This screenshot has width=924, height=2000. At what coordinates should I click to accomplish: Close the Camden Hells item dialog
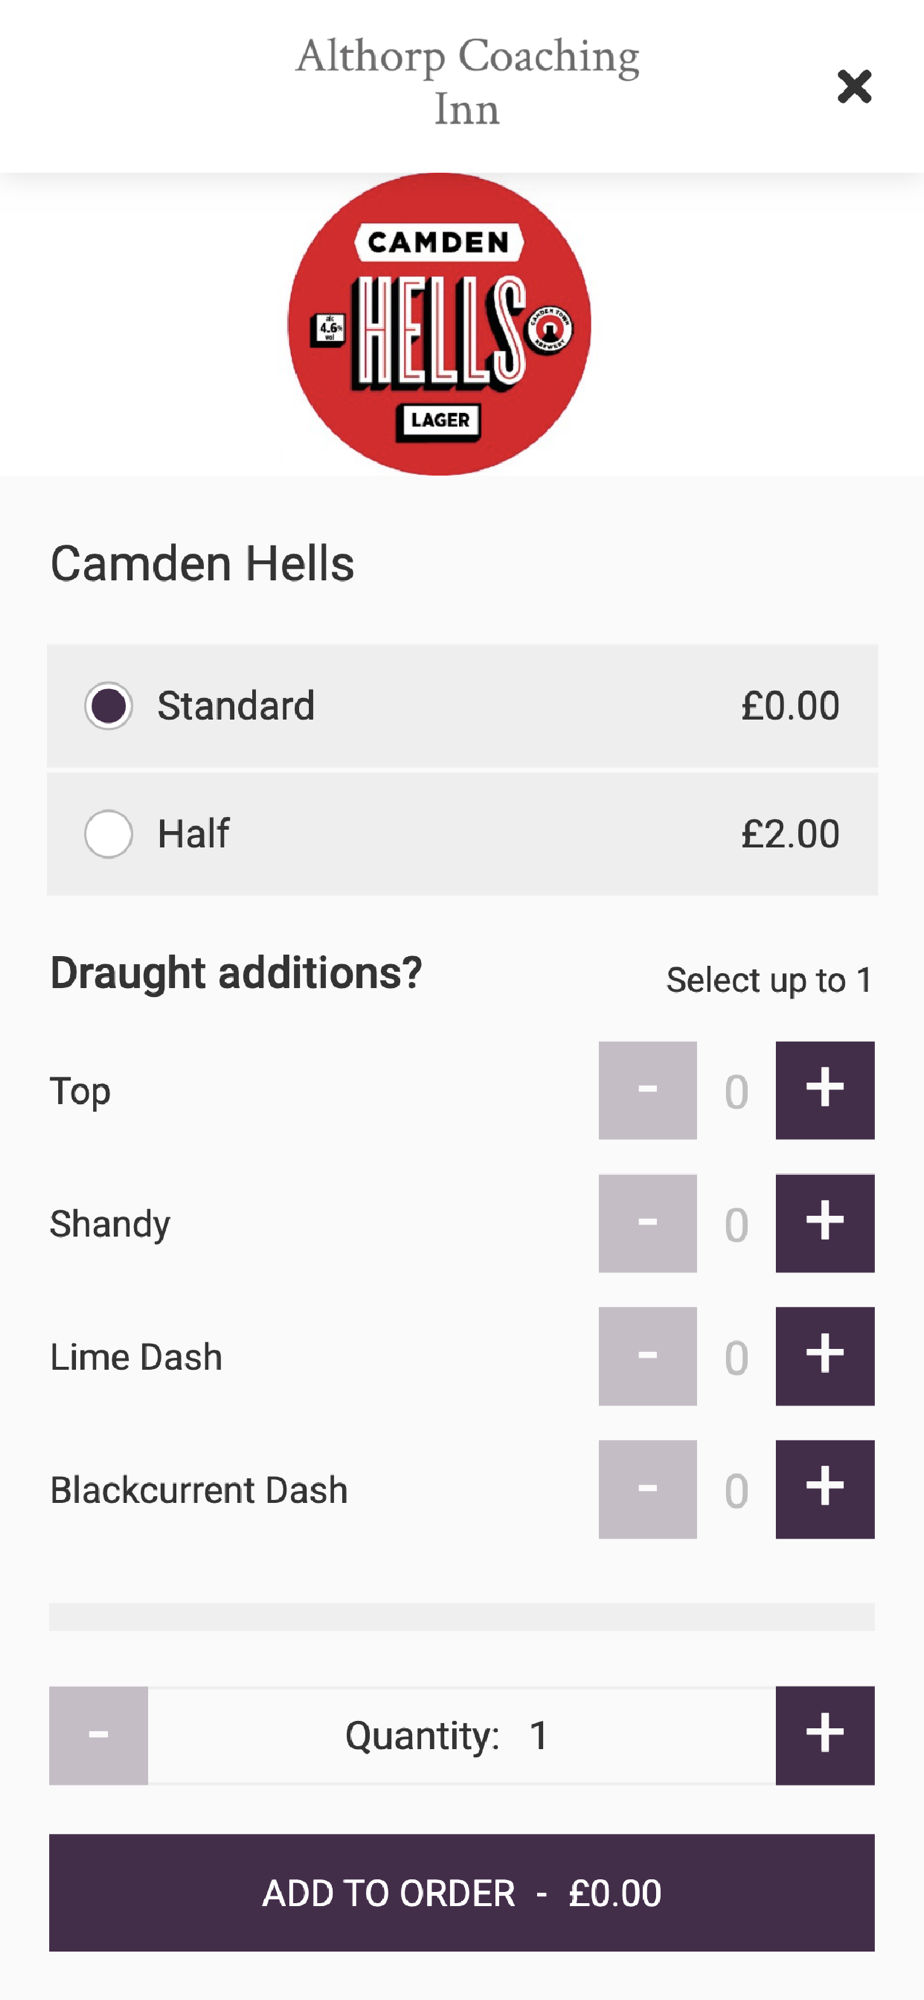pyautogui.click(x=854, y=87)
